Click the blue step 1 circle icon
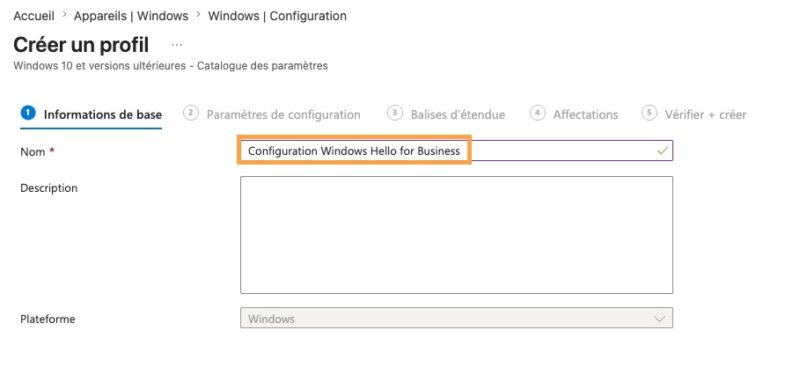 tap(28, 112)
